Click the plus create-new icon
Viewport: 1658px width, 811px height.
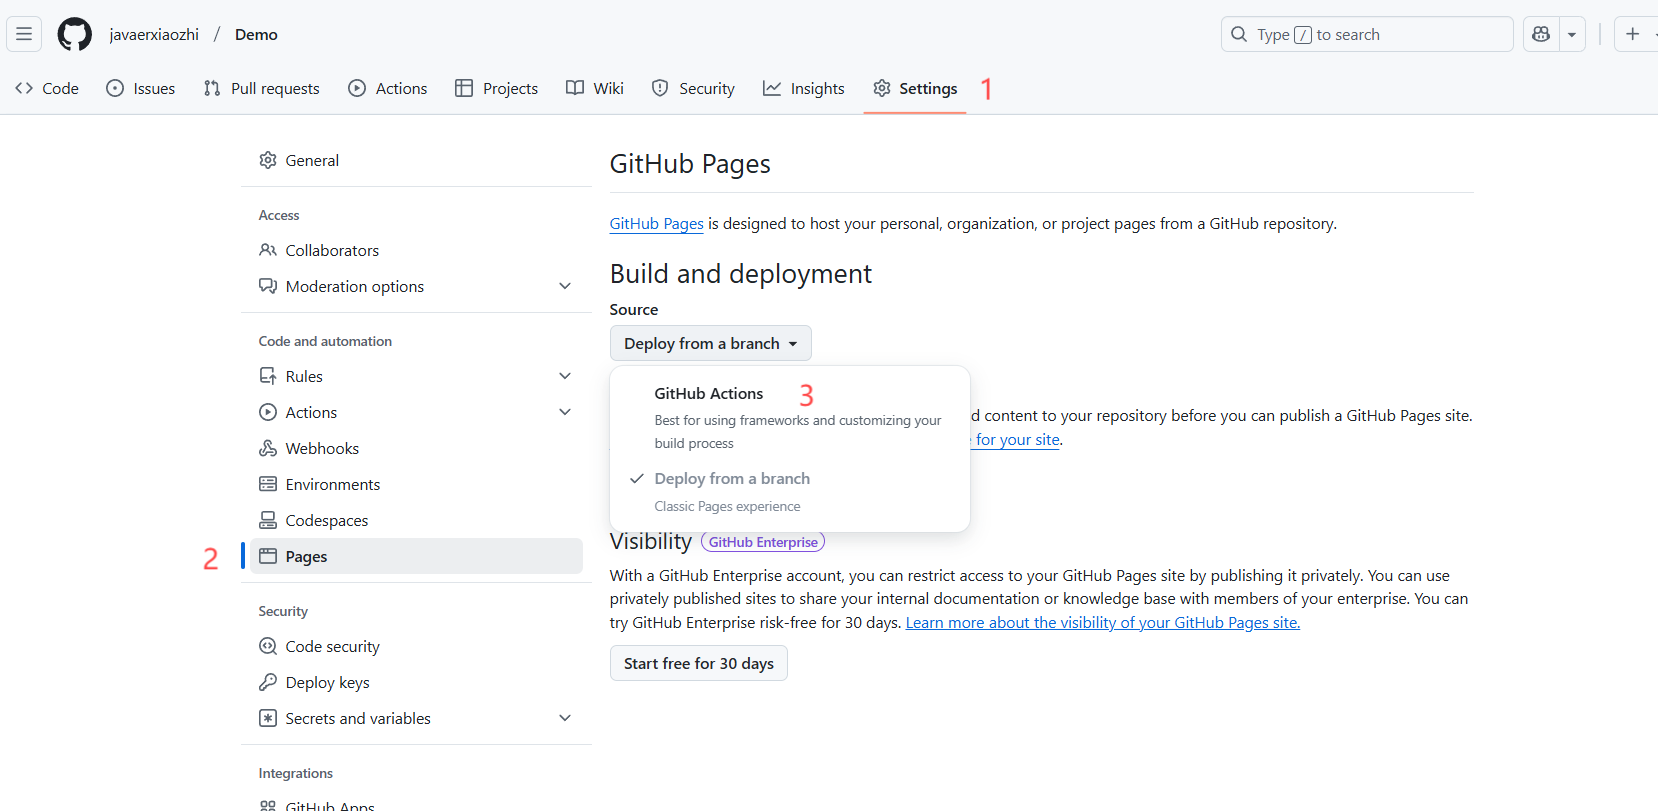click(x=1633, y=34)
